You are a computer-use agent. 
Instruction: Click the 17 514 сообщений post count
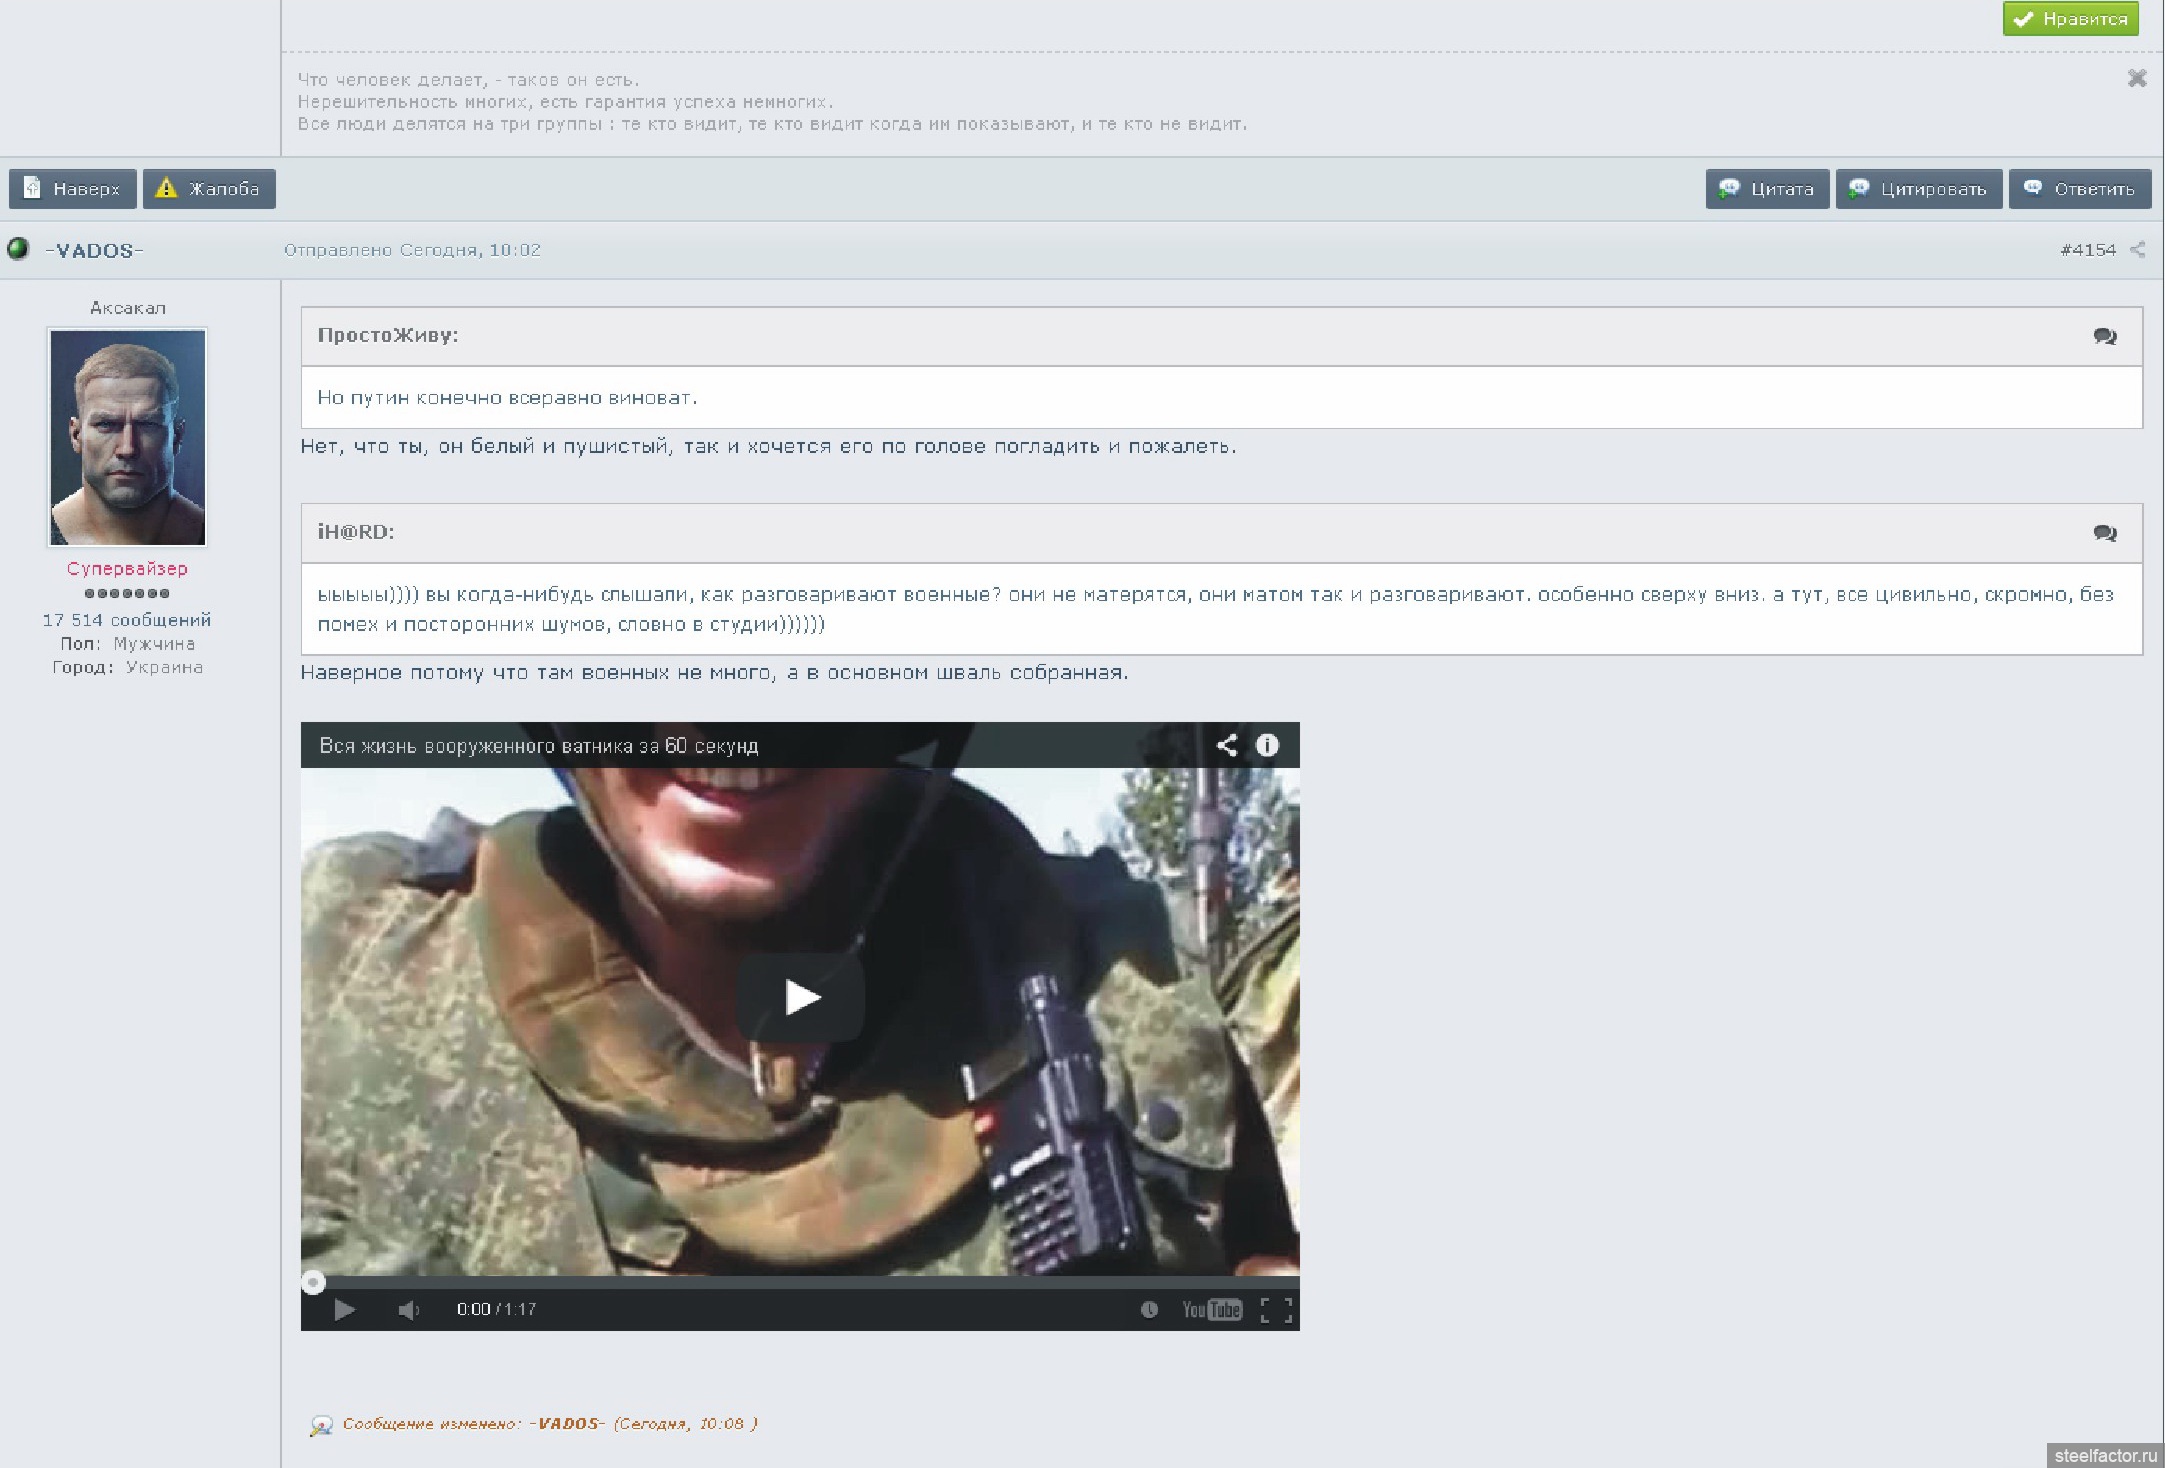click(127, 620)
